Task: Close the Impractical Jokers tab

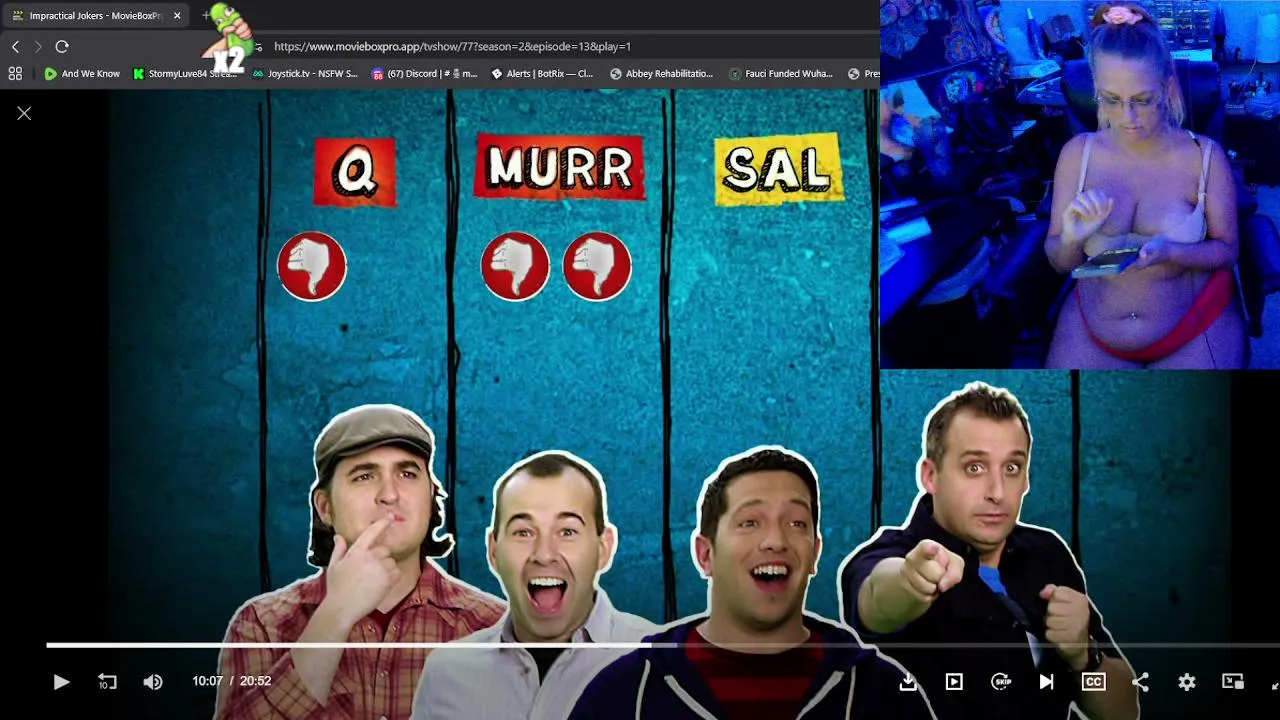Action: (x=177, y=16)
